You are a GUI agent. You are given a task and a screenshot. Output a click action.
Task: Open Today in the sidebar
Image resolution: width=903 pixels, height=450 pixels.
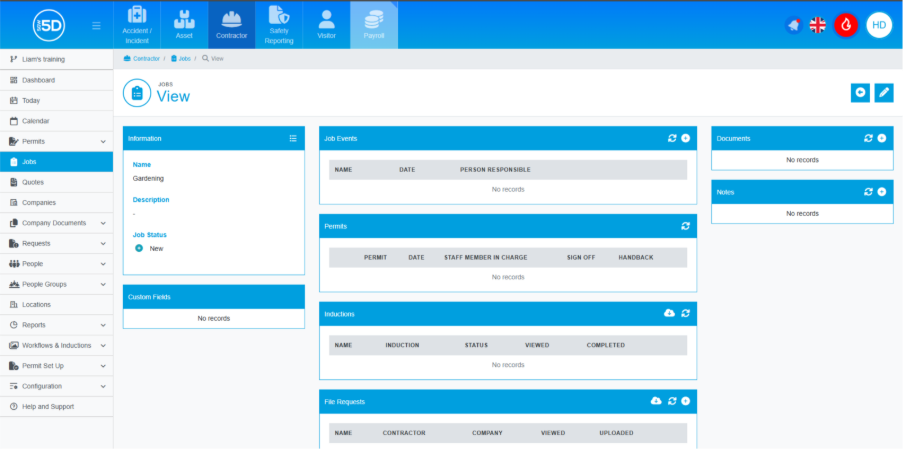click(x=56, y=100)
